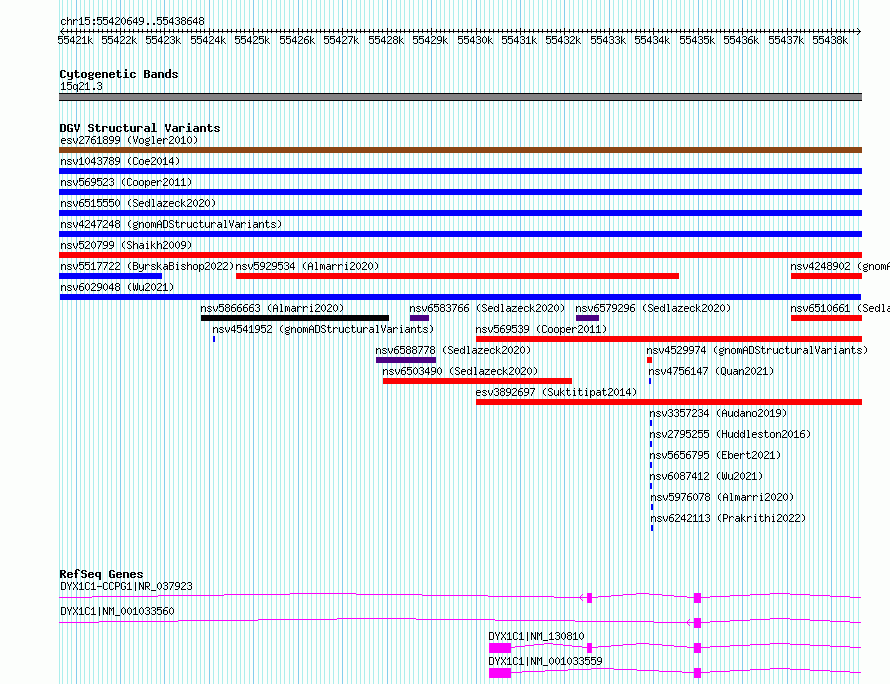Click the small red nsv4529974 marker

click(x=649, y=360)
